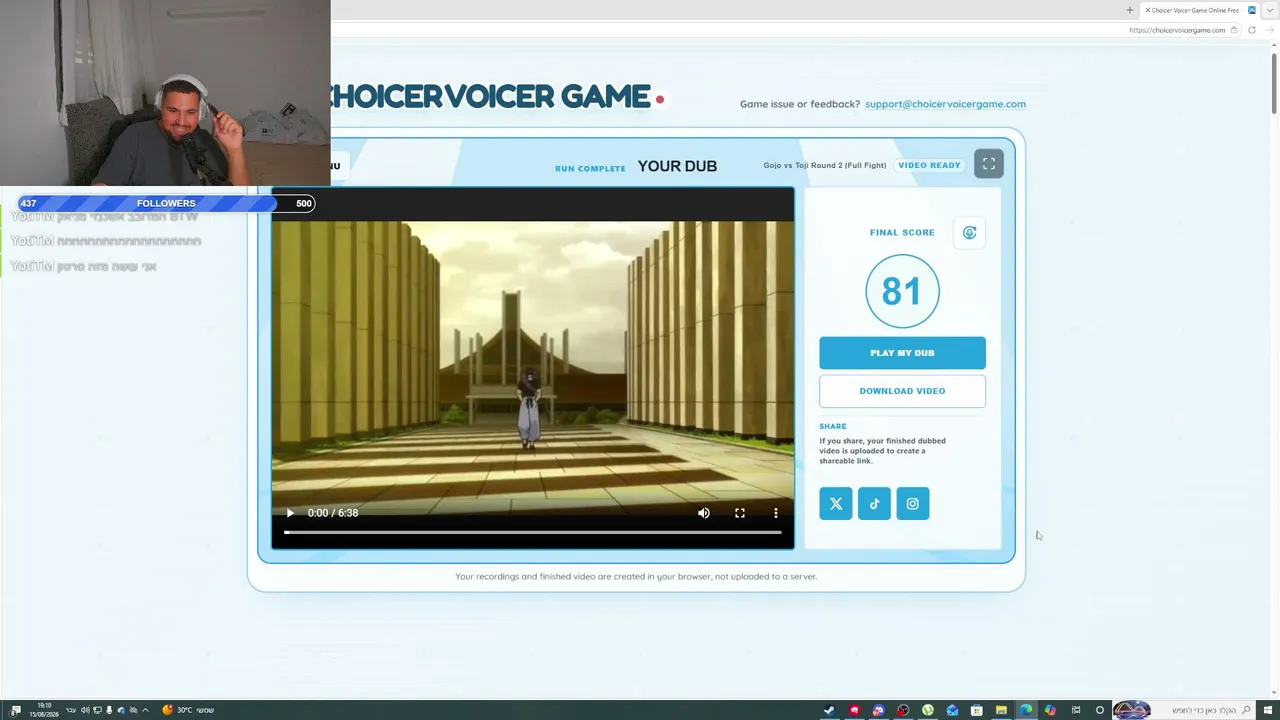Close the Choicer Voicer Game tab
This screenshot has height=720, width=1280.
[1148, 10]
